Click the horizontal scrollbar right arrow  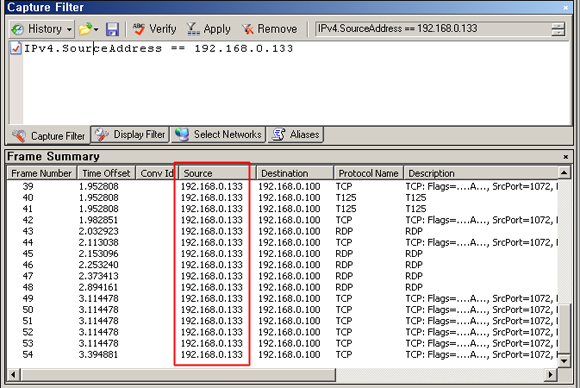[x=550, y=375]
